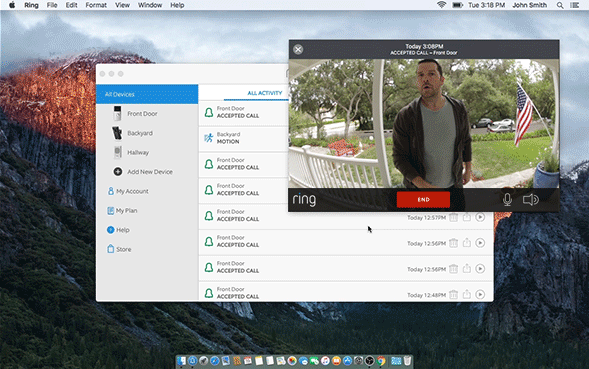Screen dimensions: 589x369
Task: Open the Format menu
Action: [96, 5]
